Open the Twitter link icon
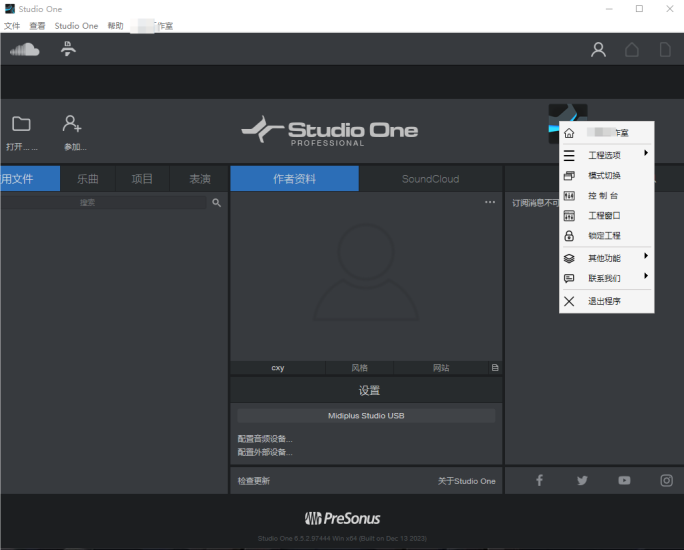The image size is (684, 550). tap(582, 480)
